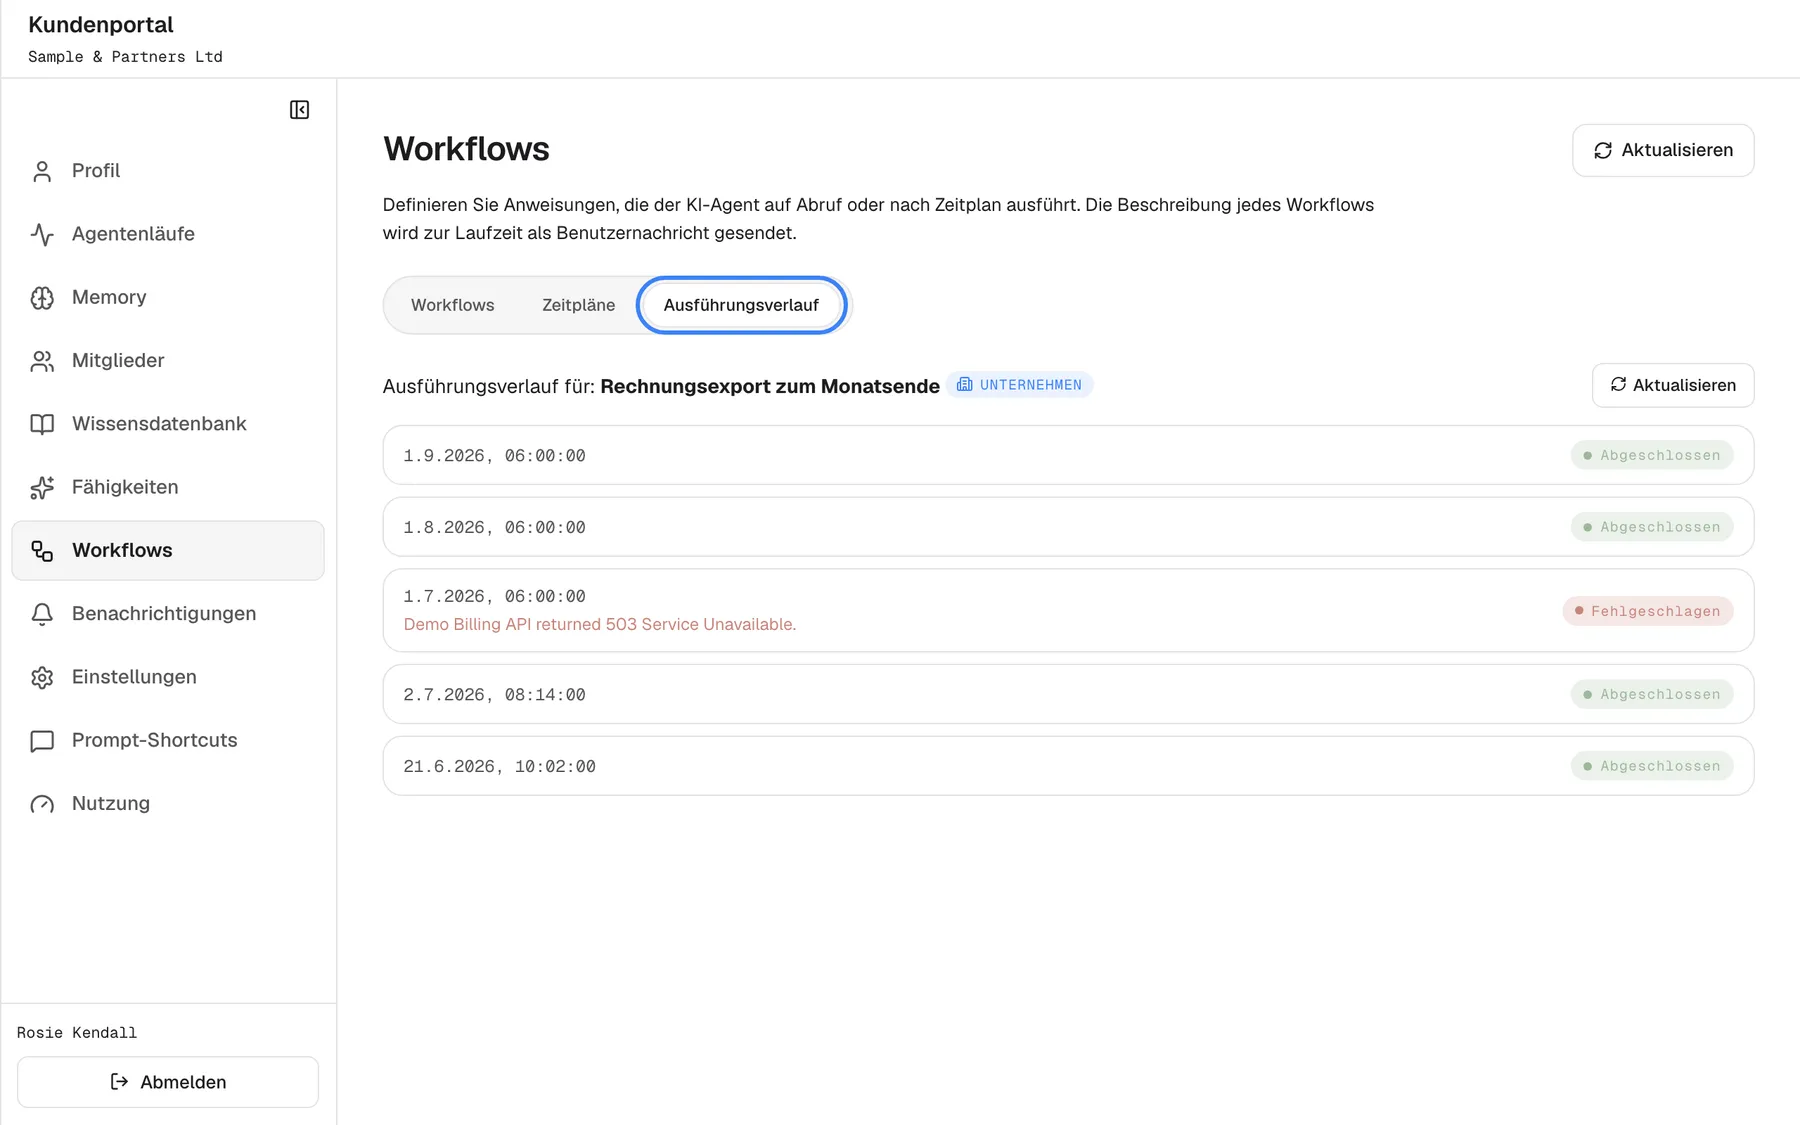Open the Wissensdatenbank page
The height and width of the screenshot is (1125, 1800).
coord(168,424)
